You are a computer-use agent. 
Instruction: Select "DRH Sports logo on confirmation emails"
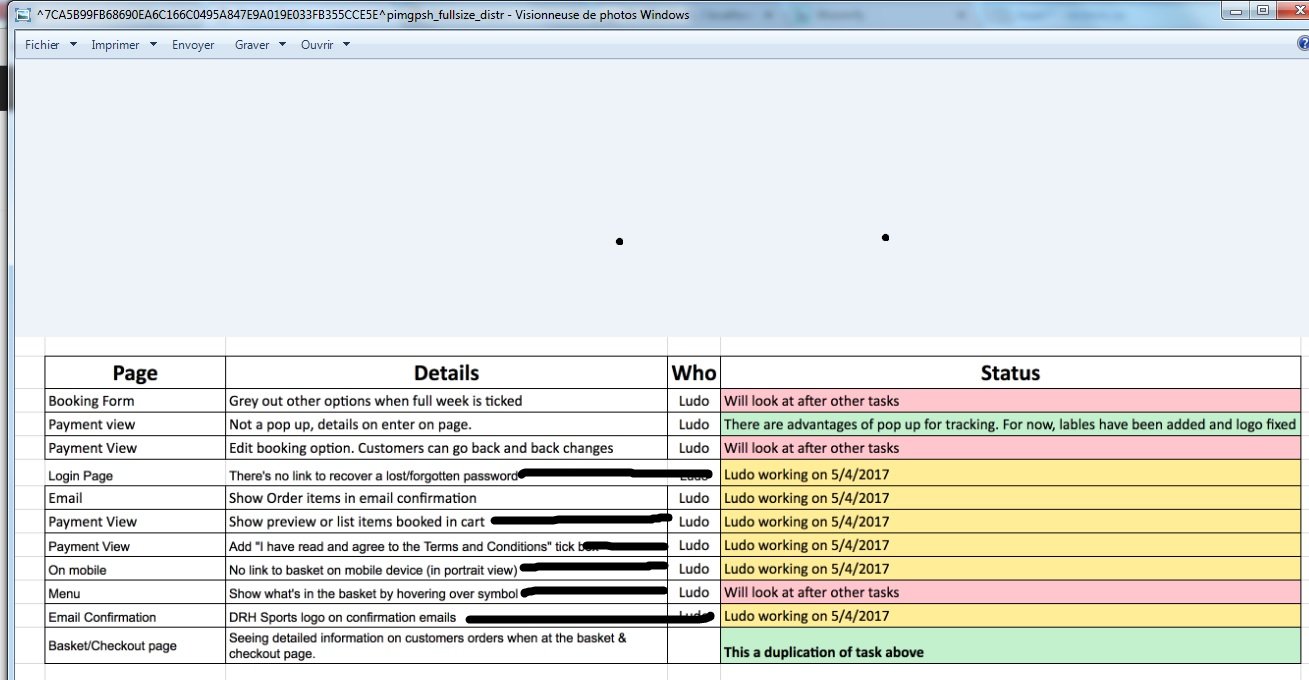tap(446, 617)
